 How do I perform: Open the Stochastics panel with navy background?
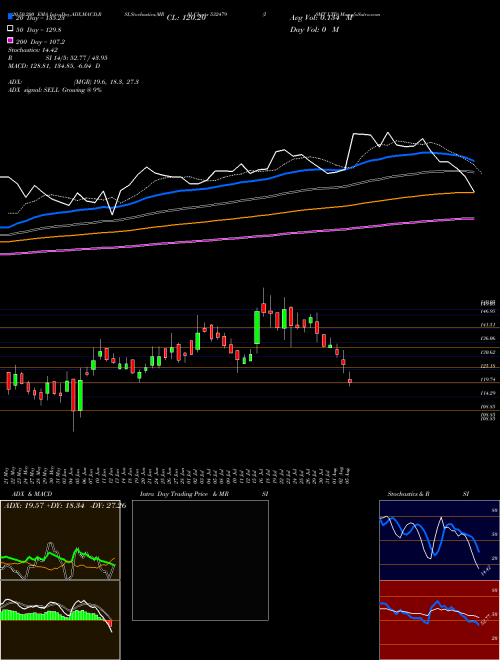[439, 540]
